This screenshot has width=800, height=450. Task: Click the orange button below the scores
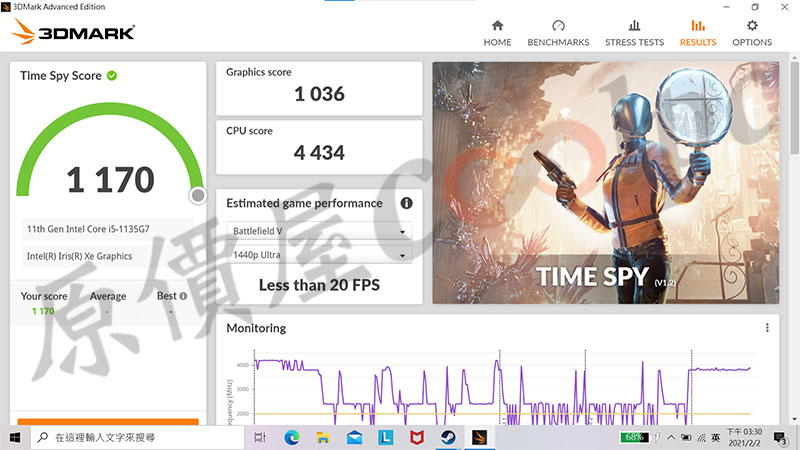pos(108,422)
